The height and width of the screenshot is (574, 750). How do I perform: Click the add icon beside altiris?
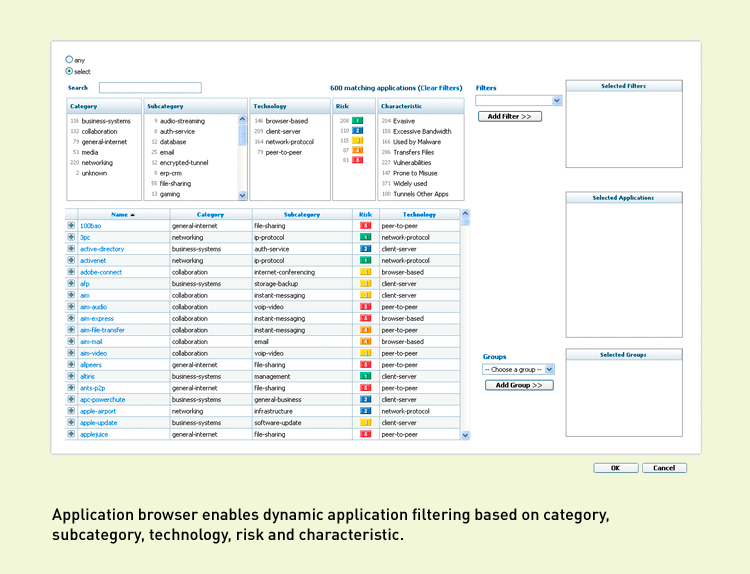coord(71,376)
